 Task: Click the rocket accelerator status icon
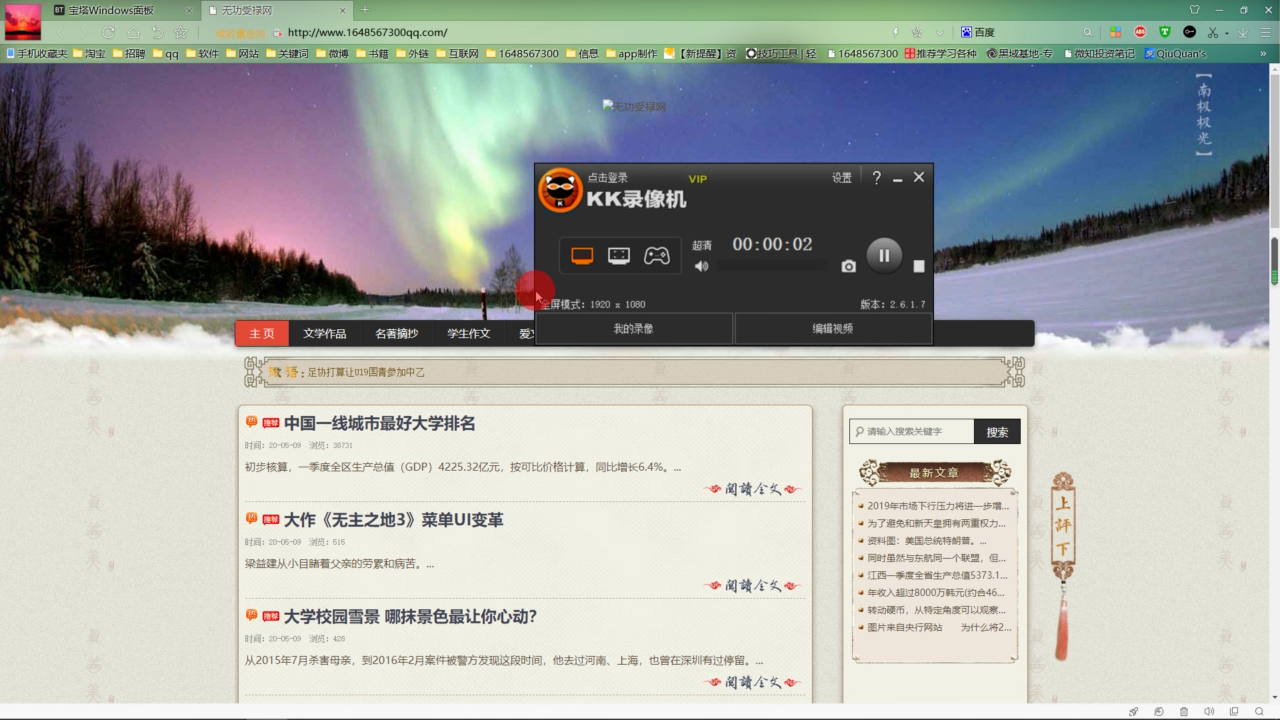pos(1134,711)
